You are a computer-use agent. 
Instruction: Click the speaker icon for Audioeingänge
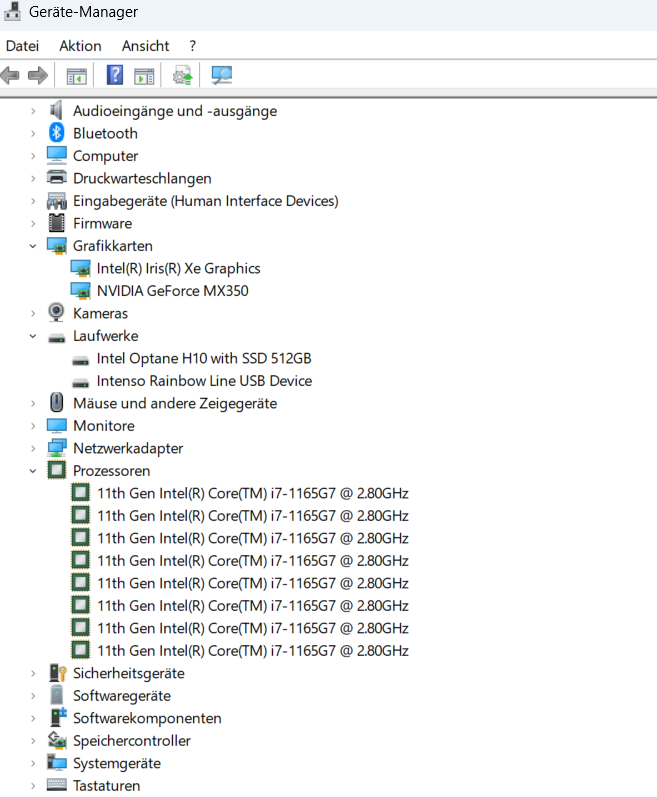[56, 110]
